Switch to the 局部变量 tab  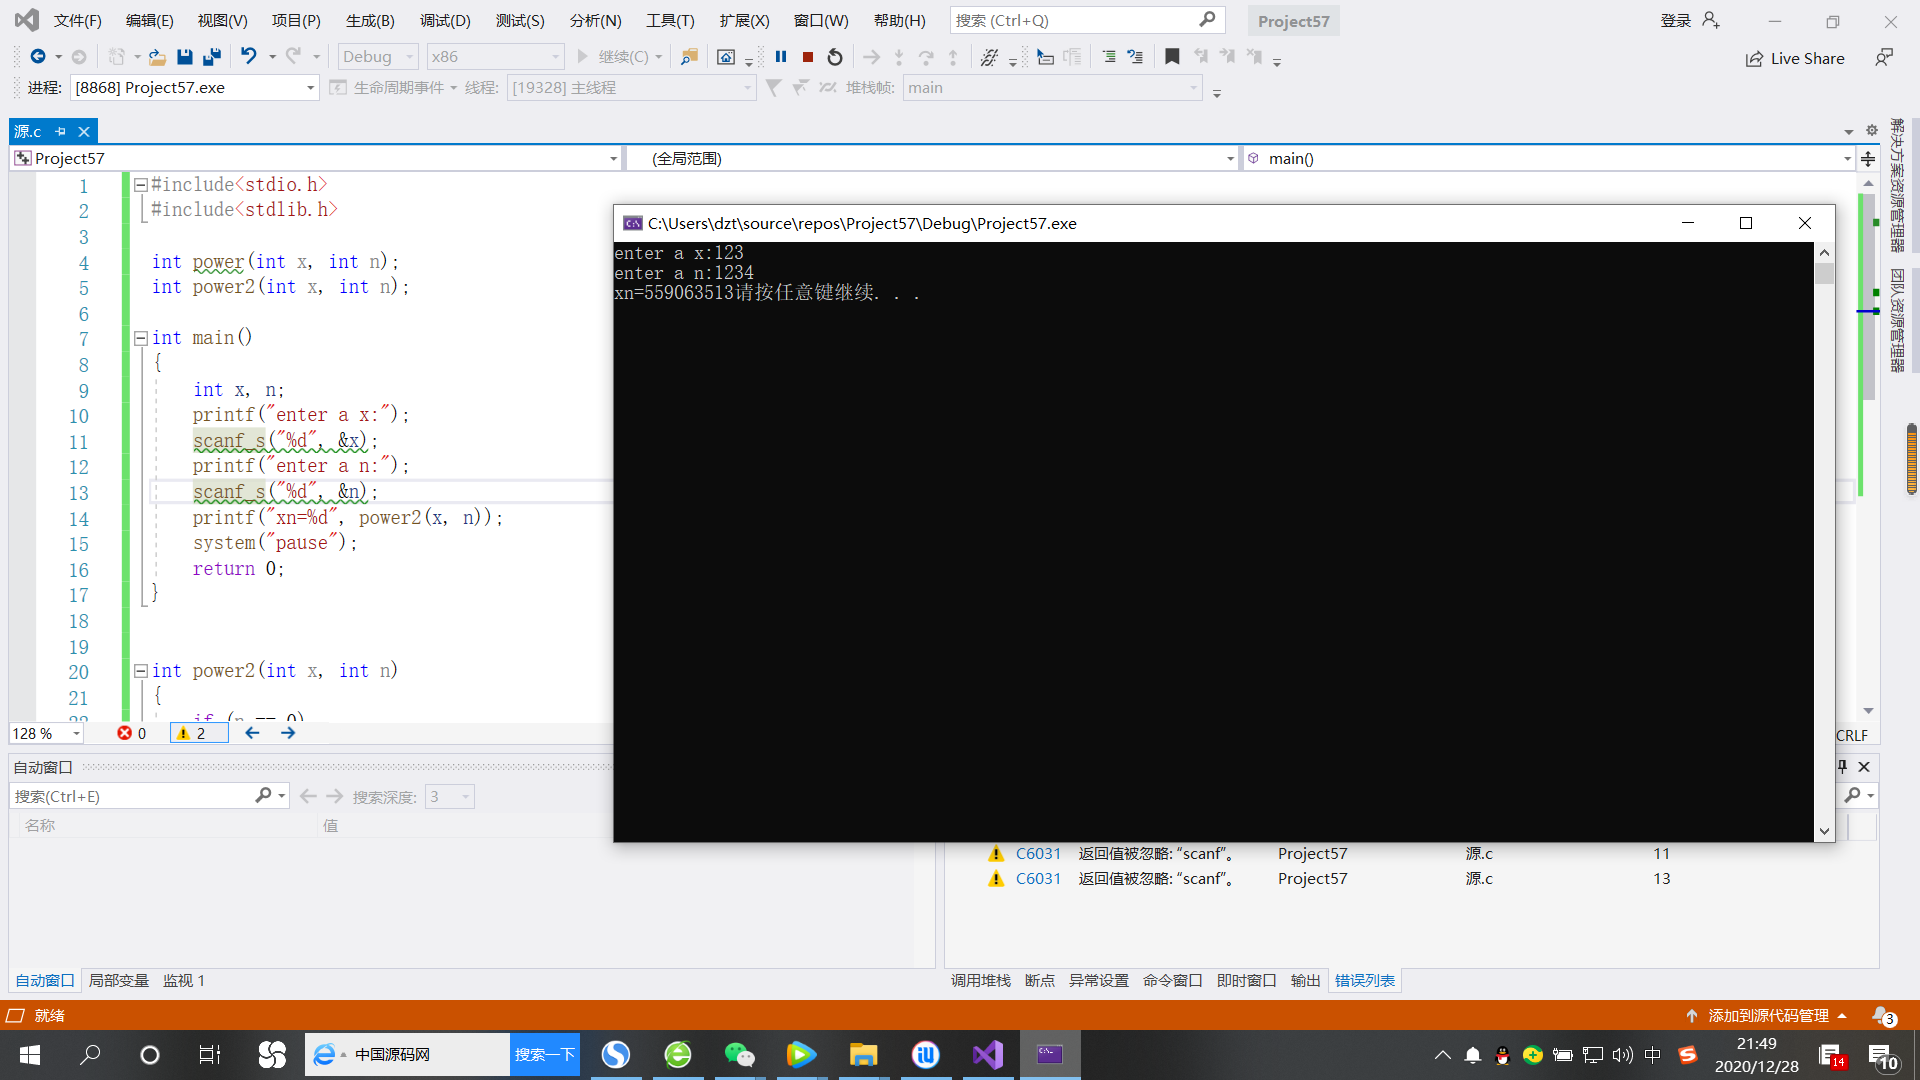pyautogui.click(x=118, y=980)
